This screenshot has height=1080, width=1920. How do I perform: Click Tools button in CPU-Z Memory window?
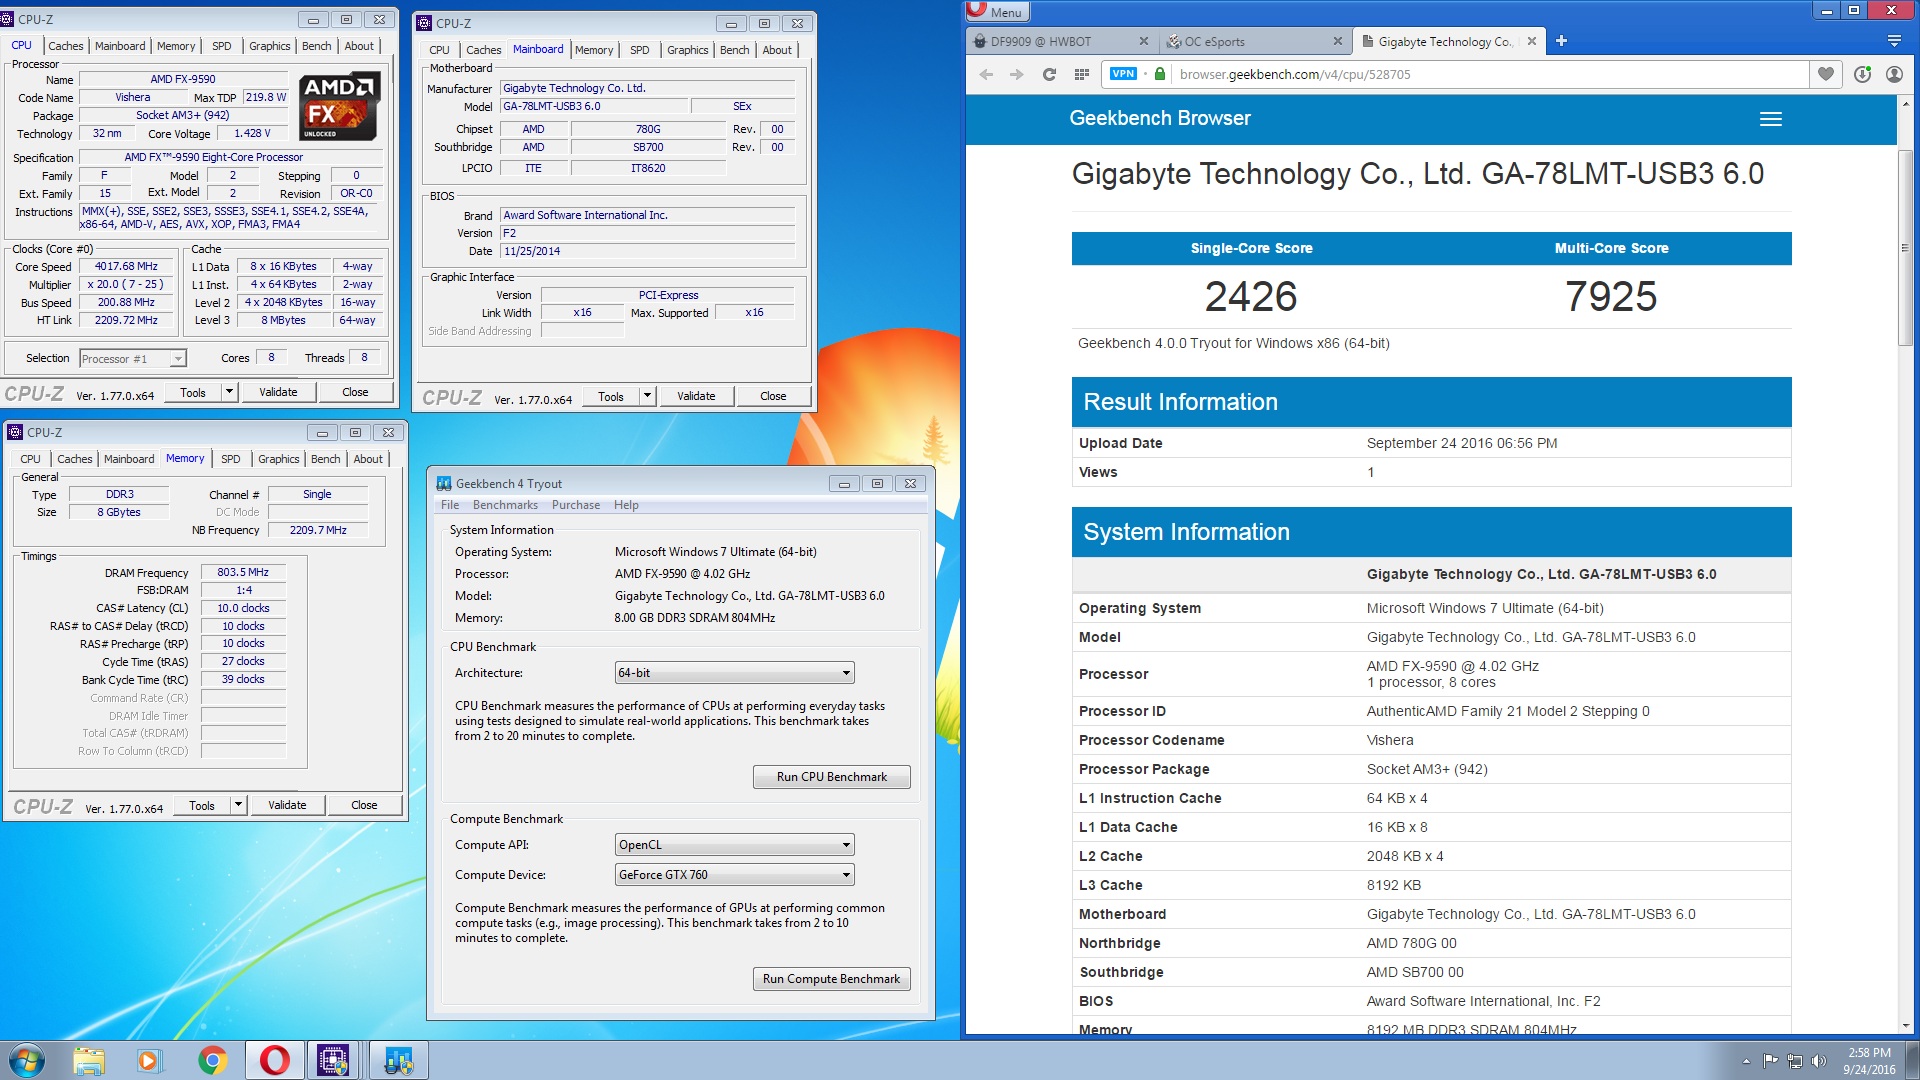(x=202, y=805)
